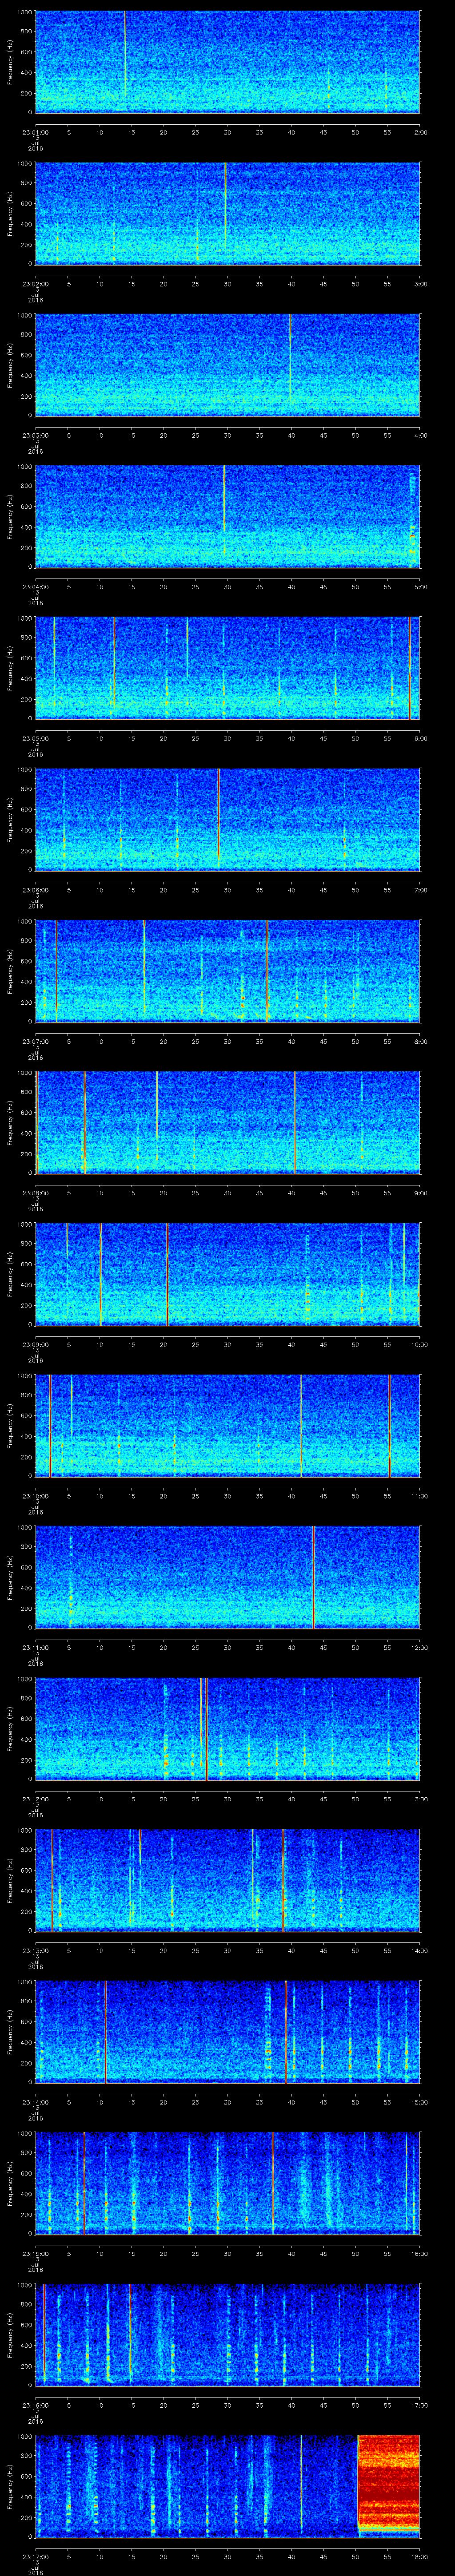
Task: Click the 23:08:00 start time label
Action: click(x=35, y=1192)
